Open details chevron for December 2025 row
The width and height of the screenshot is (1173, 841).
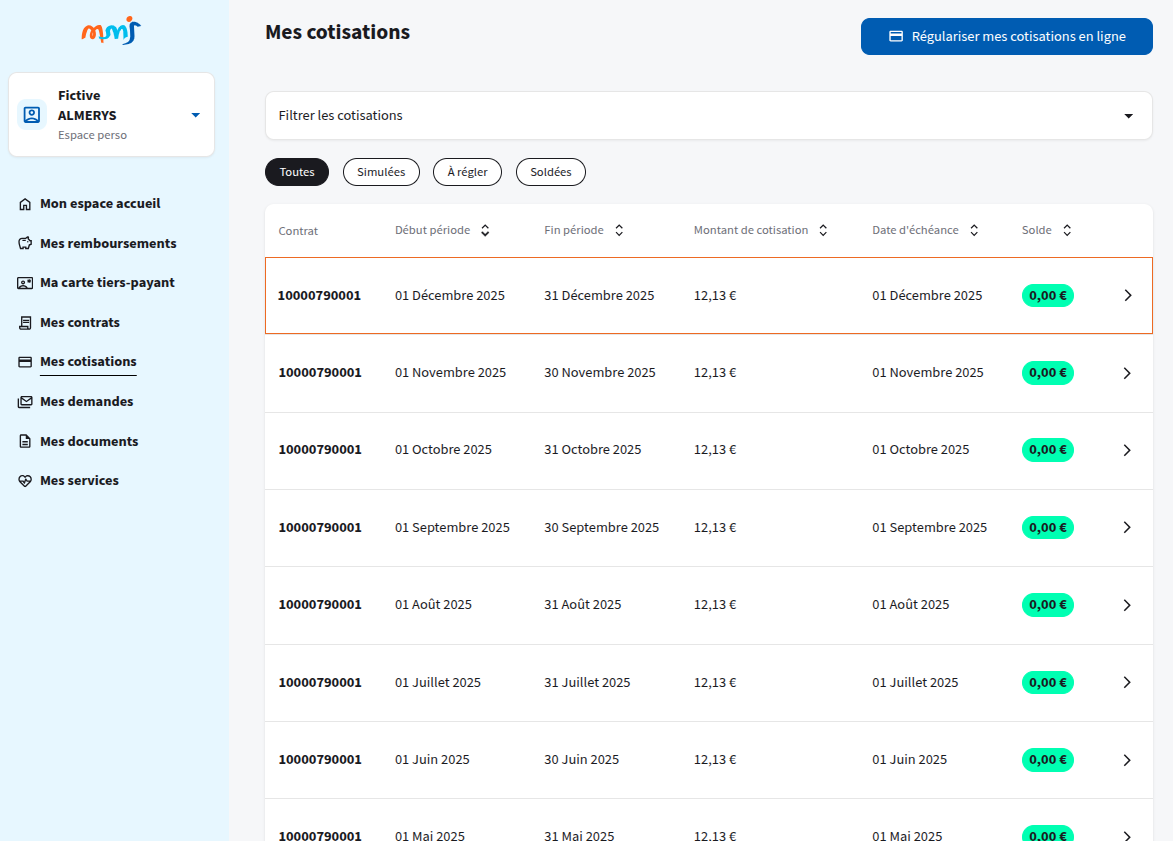pos(1127,296)
